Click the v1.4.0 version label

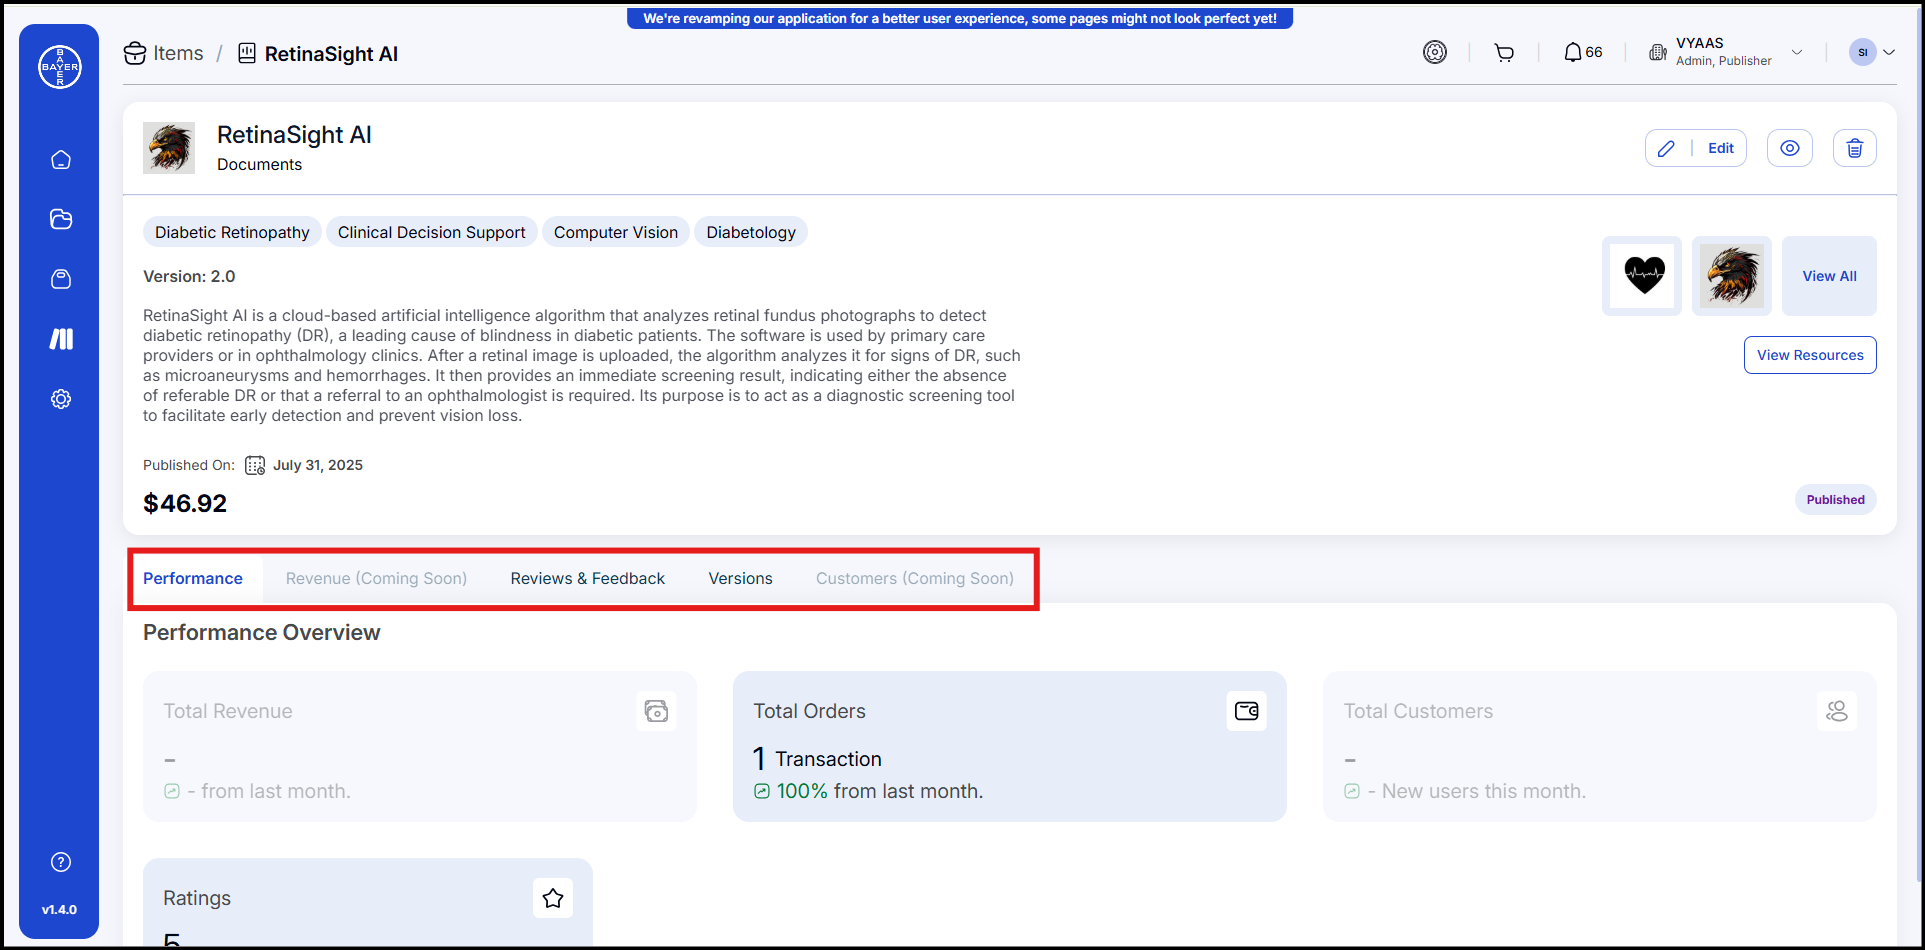[x=59, y=910]
